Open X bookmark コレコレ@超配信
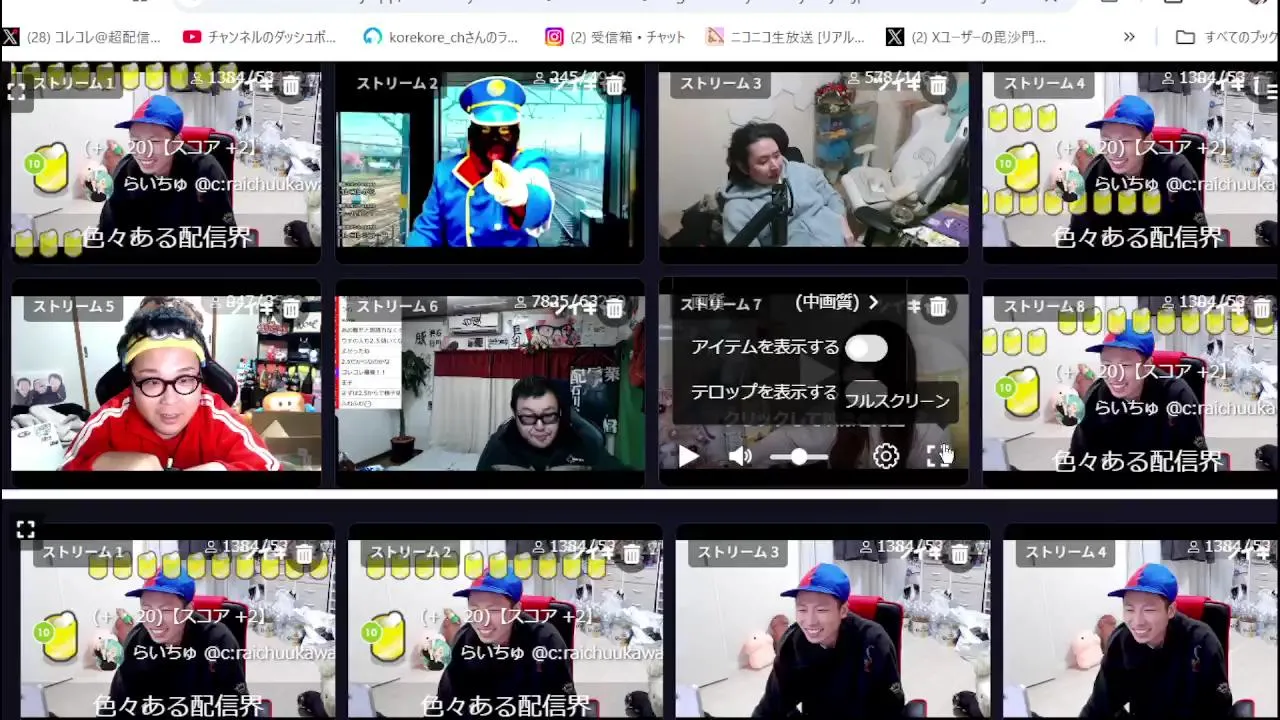 tap(82, 37)
